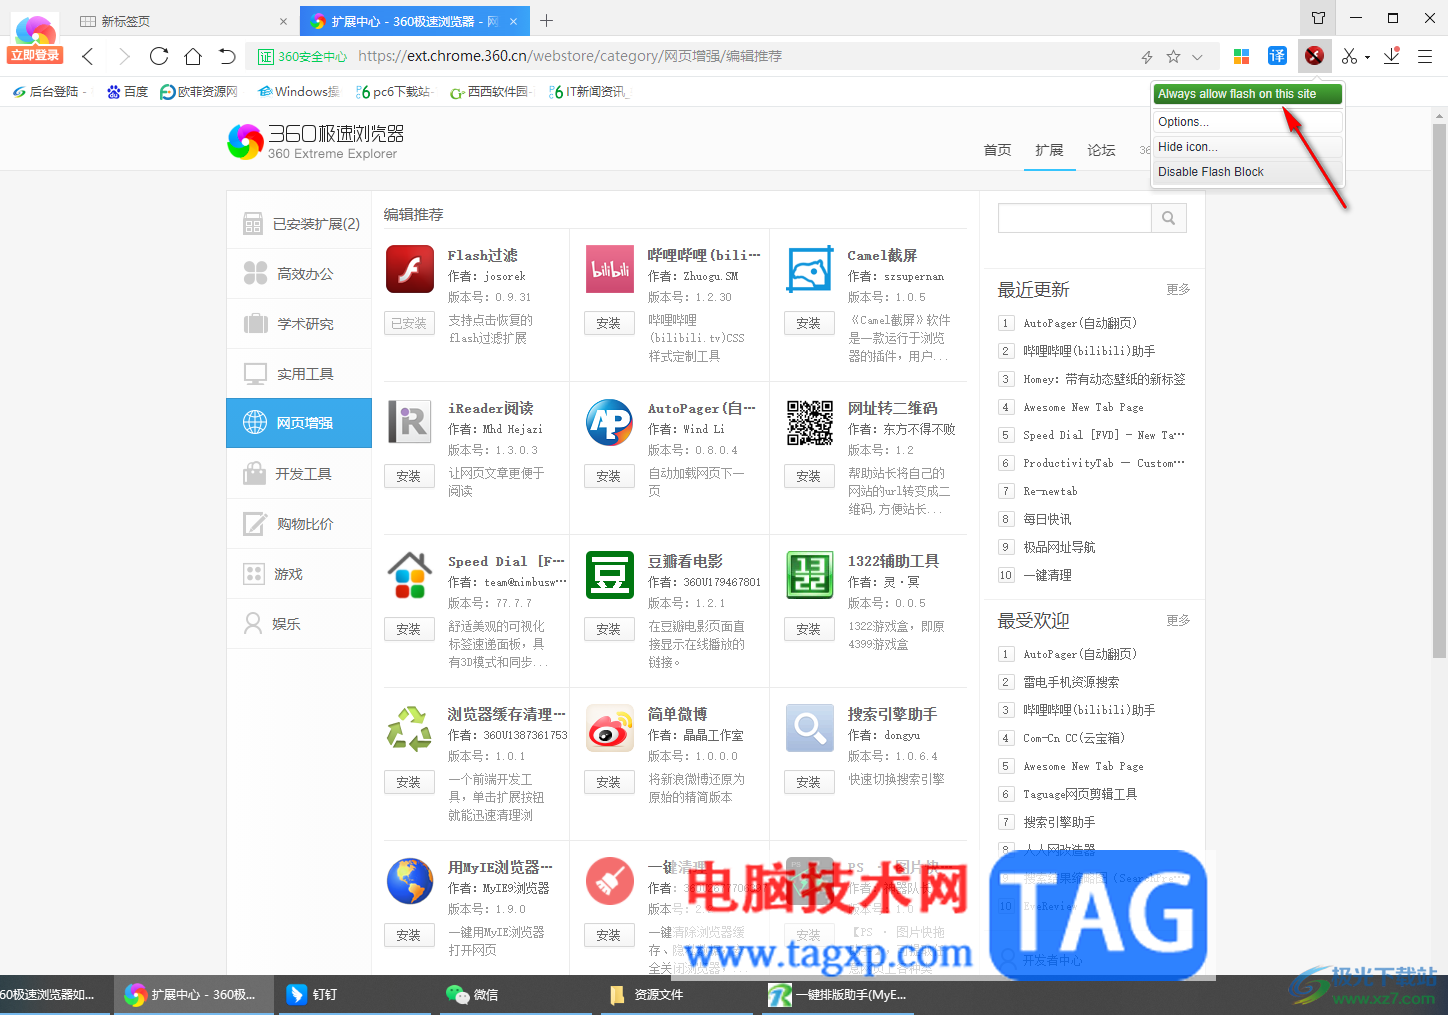Viewport: 1448px width, 1015px height.
Task: Install iReader阅读 extension
Action: pos(409,476)
